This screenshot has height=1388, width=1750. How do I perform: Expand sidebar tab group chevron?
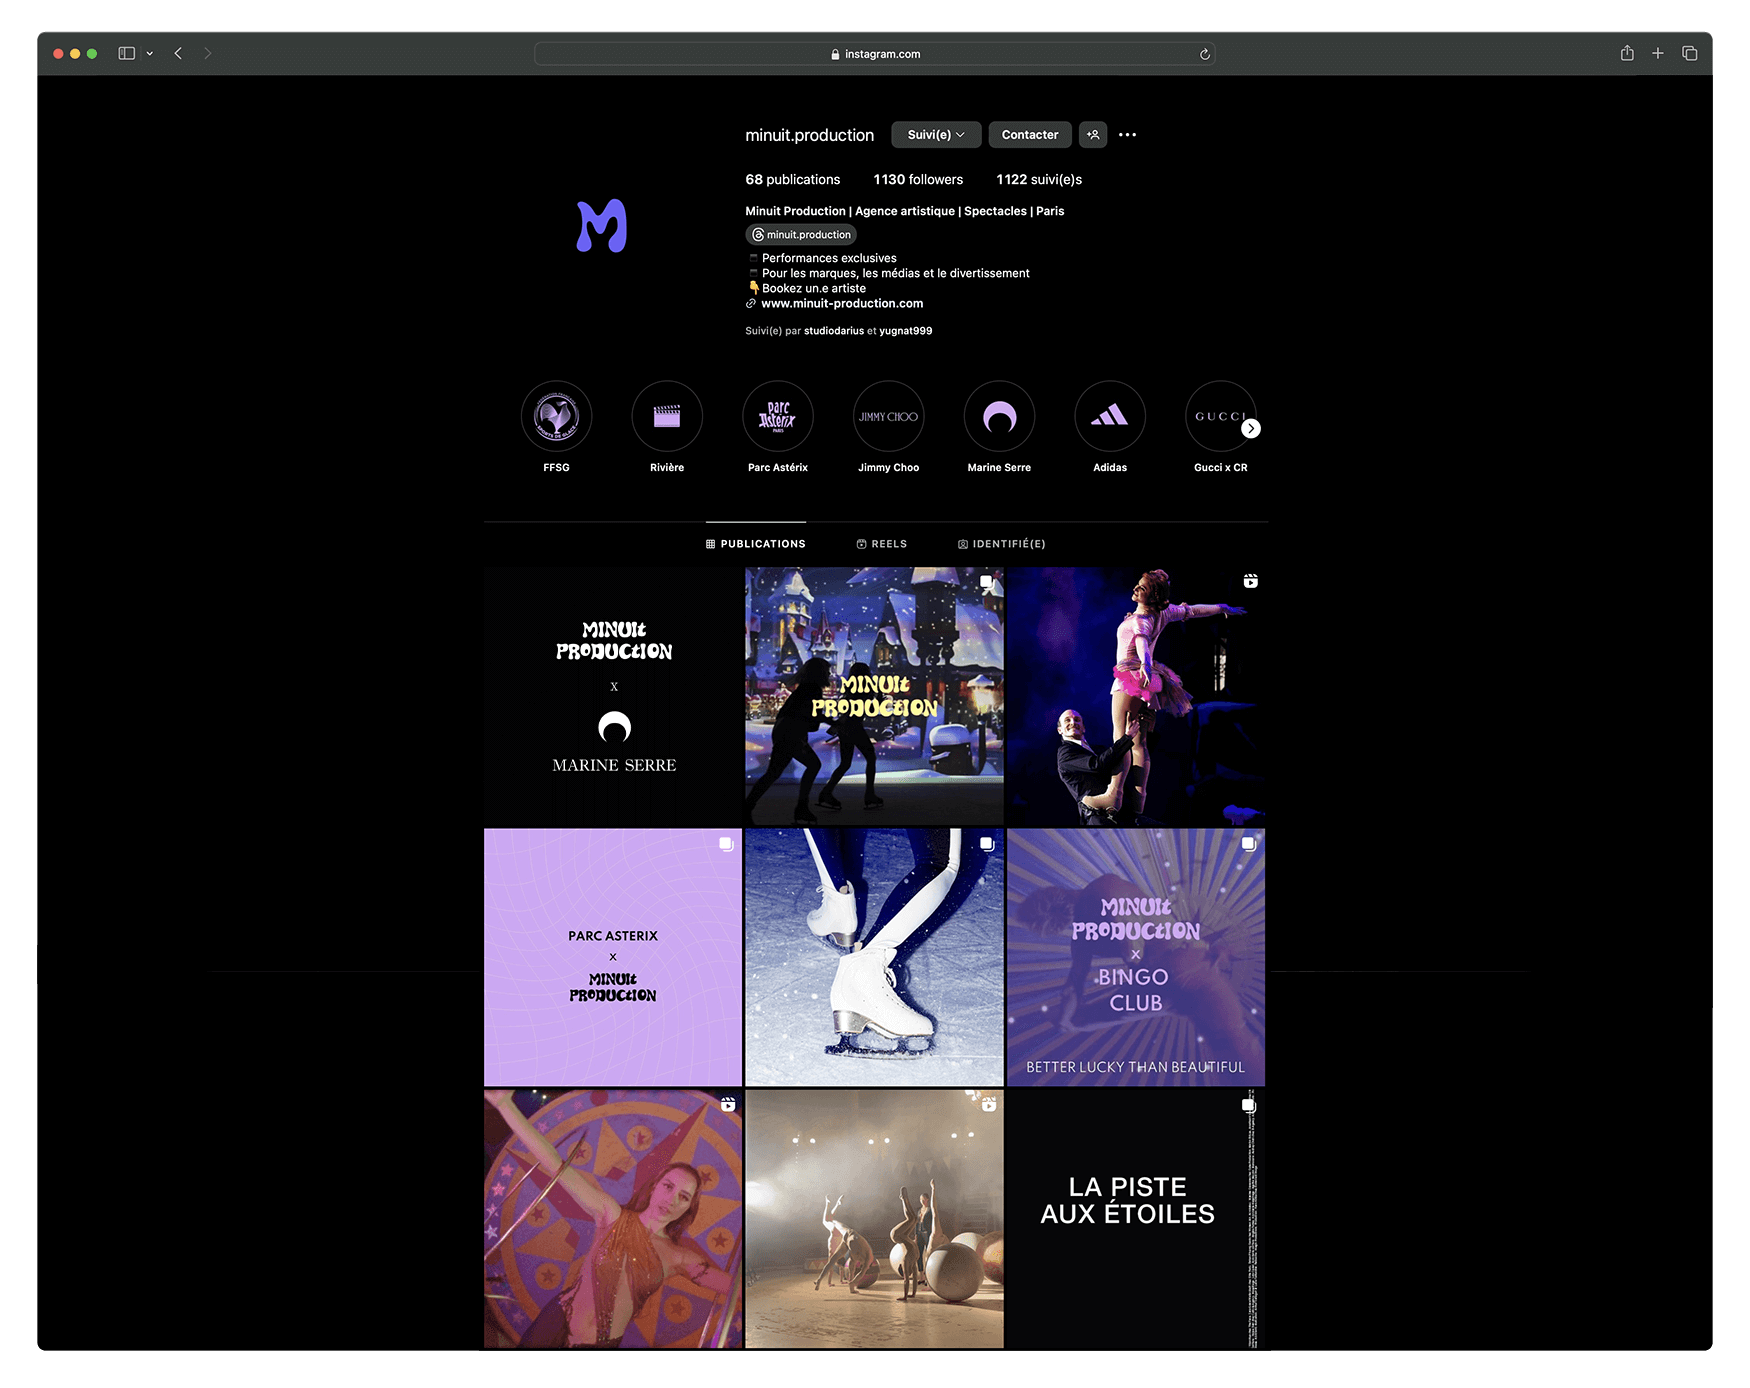150,54
